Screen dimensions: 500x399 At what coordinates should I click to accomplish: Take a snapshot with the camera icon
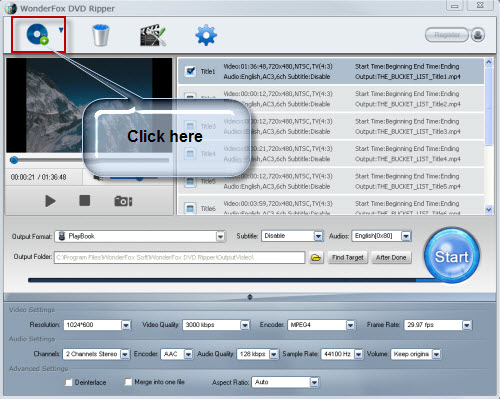[x=123, y=201]
